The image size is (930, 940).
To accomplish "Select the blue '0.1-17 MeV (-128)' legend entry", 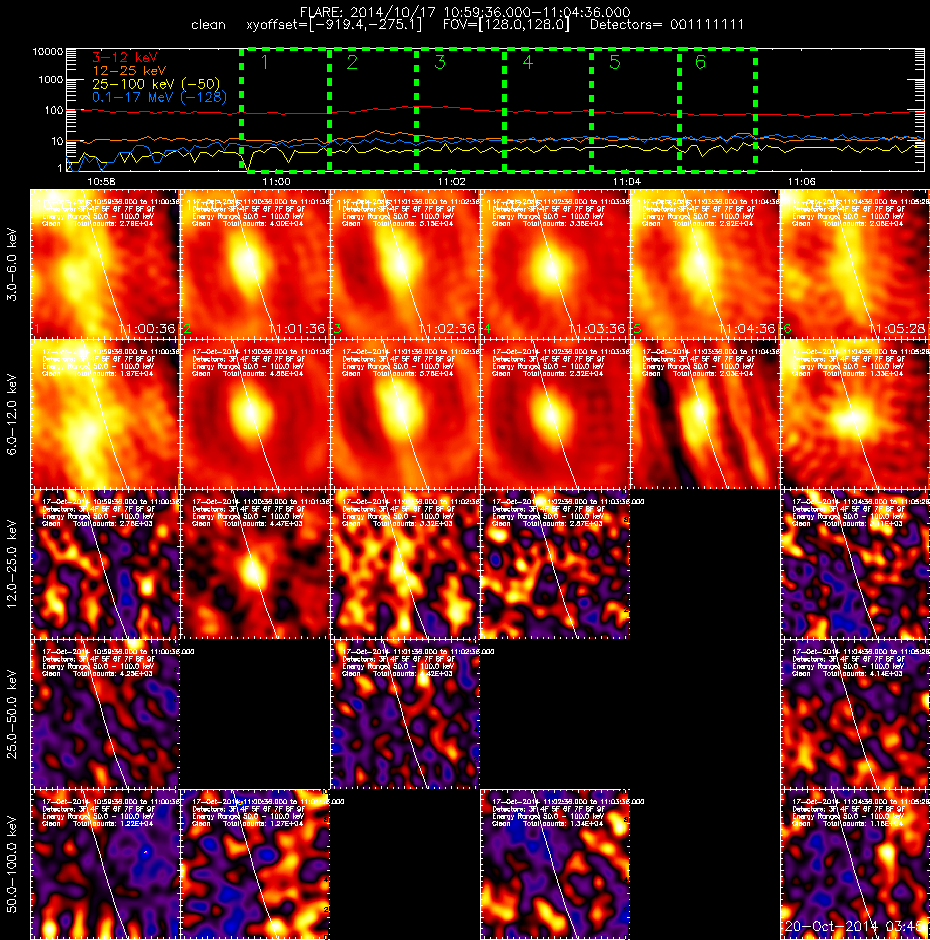I will click(159, 97).
